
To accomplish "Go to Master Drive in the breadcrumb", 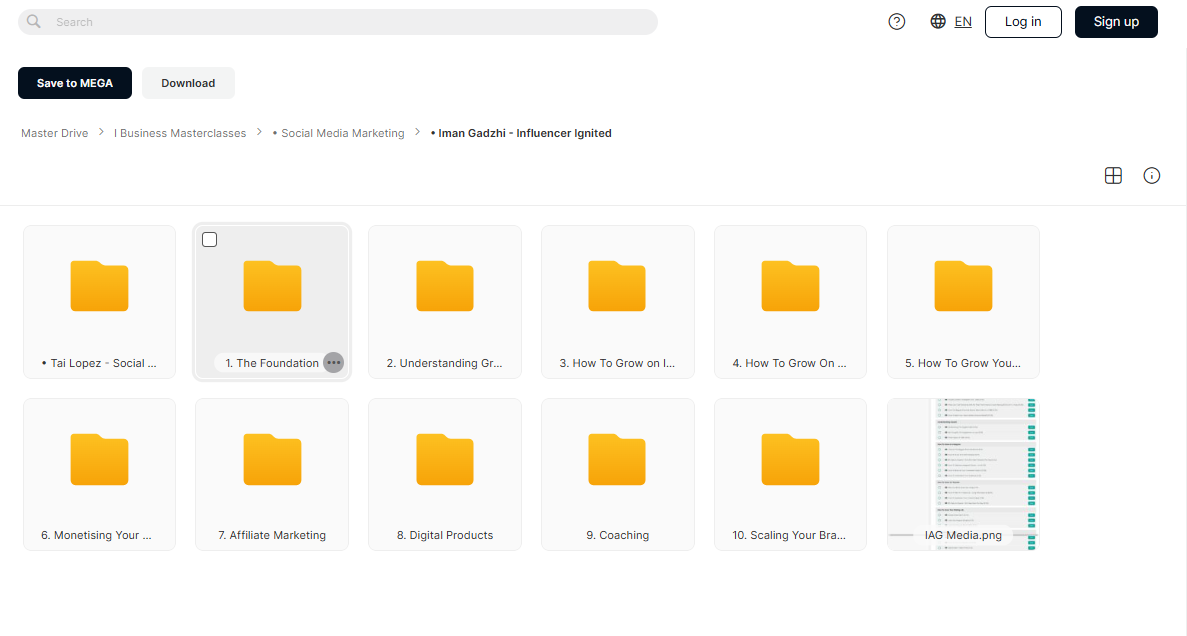I will (x=55, y=133).
